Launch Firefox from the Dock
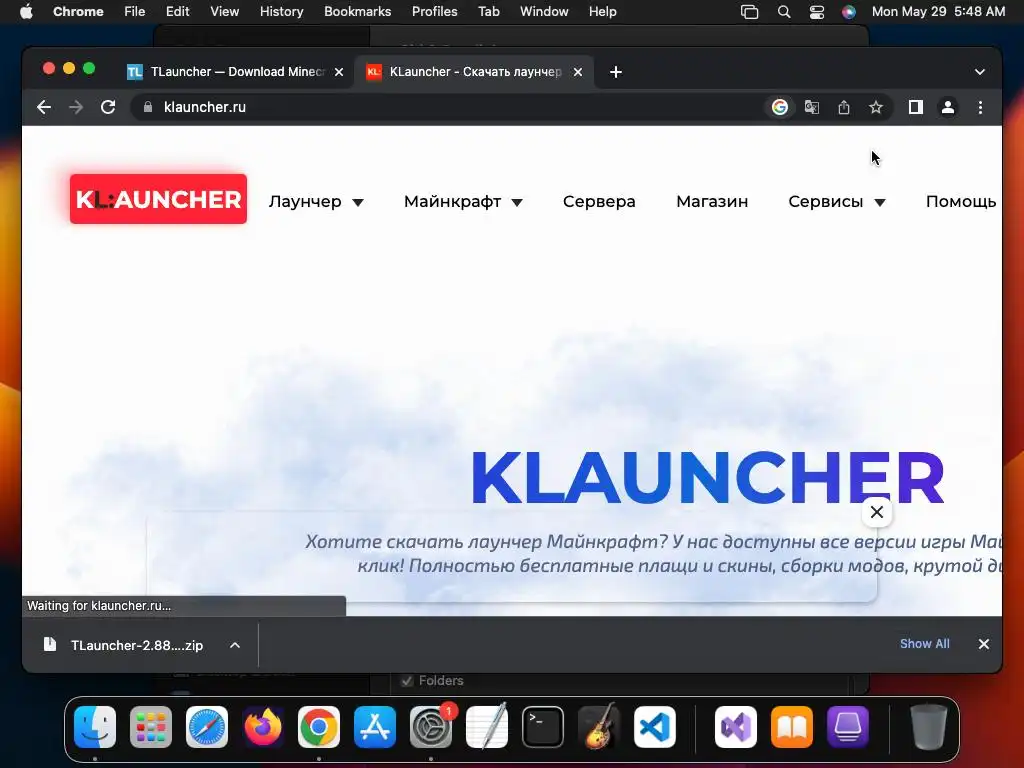The width and height of the screenshot is (1024, 768). (x=263, y=727)
